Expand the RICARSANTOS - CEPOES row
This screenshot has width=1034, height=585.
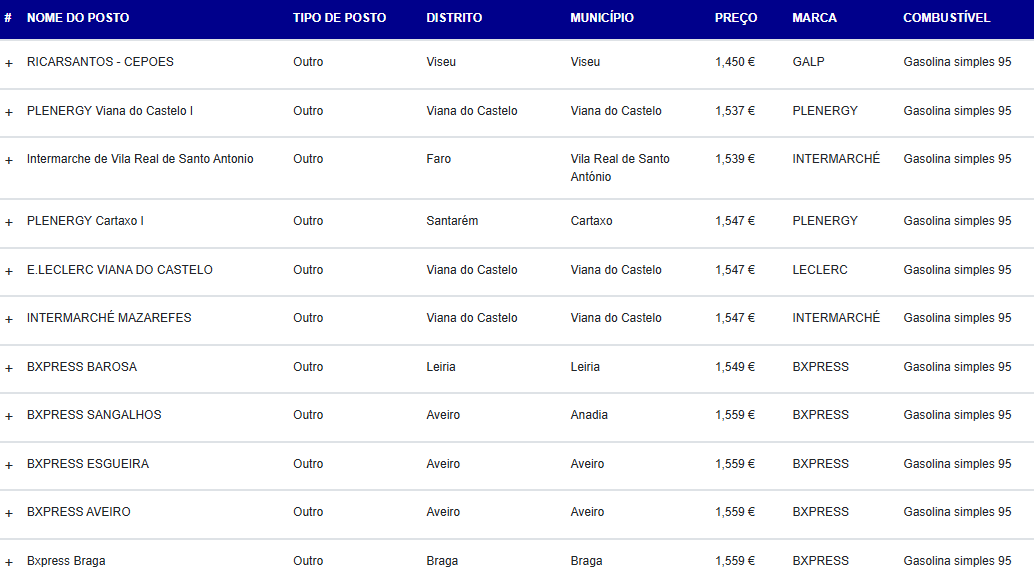[9, 63]
